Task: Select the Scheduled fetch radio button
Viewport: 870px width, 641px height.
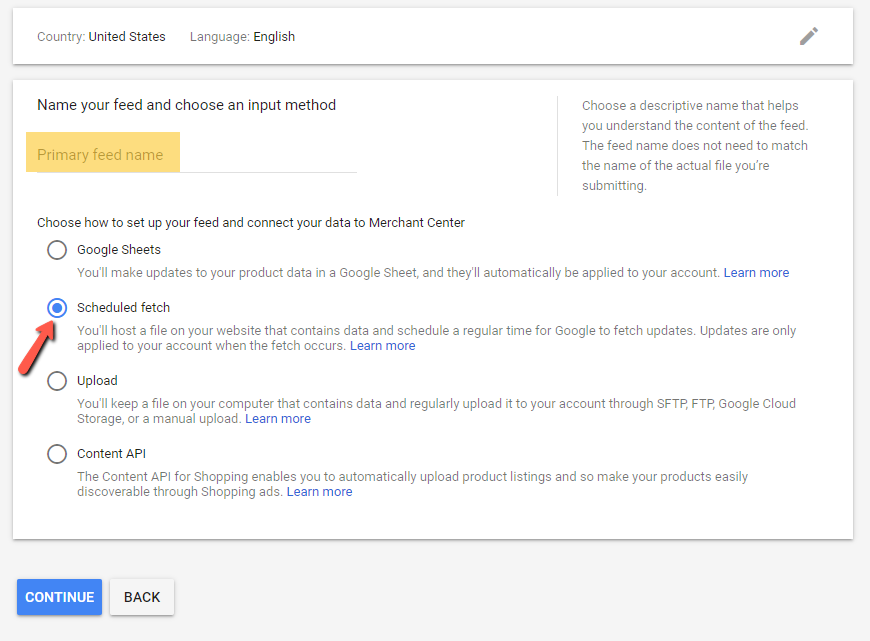Action: [57, 308]
